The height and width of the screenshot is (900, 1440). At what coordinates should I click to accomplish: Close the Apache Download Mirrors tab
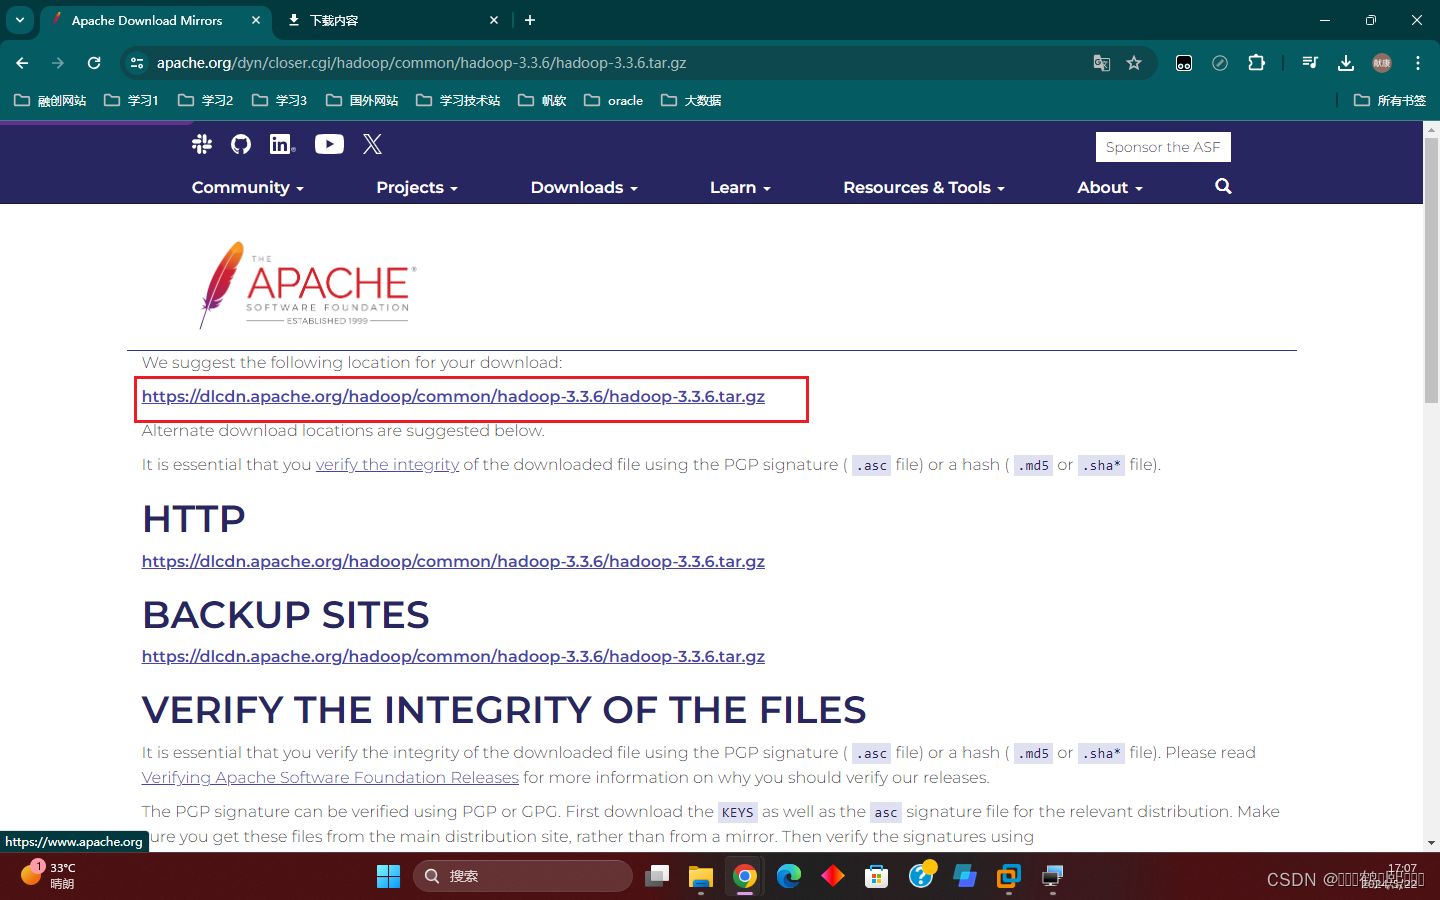256,20
